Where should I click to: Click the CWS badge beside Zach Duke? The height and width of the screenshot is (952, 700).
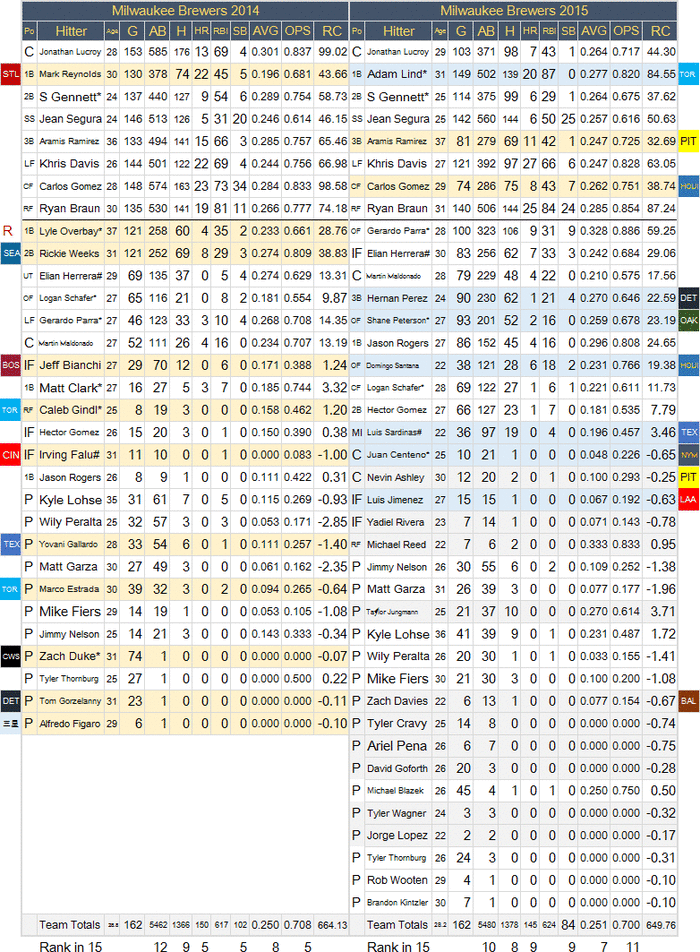pos(11,656)
